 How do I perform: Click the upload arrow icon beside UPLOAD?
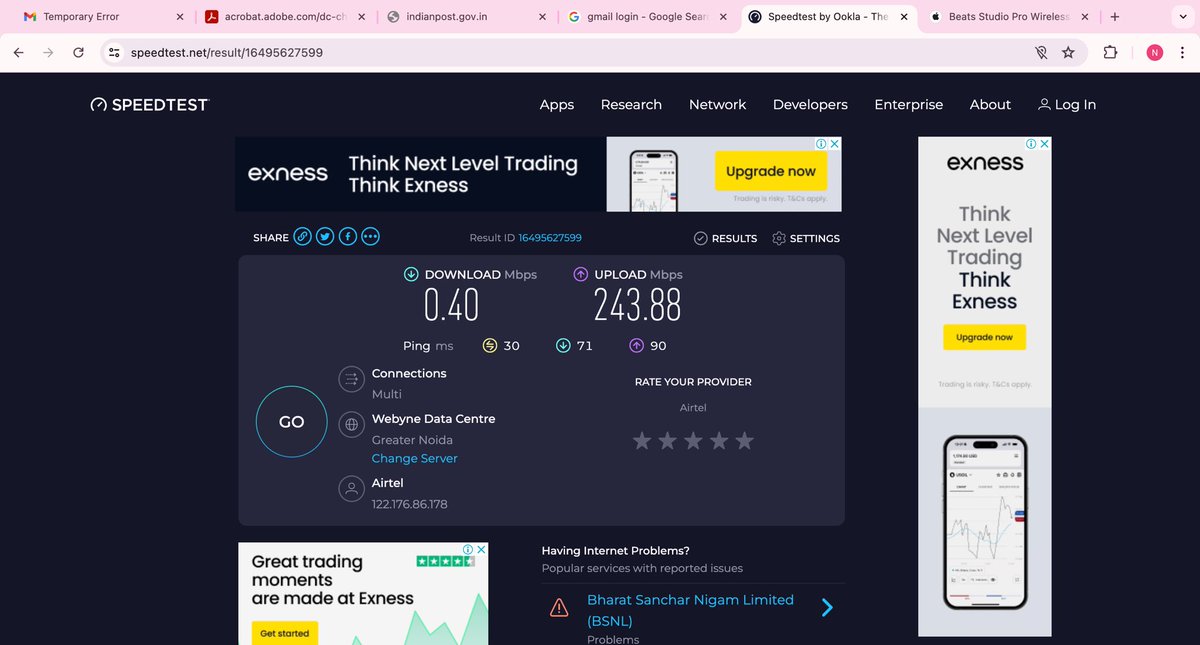580,274
